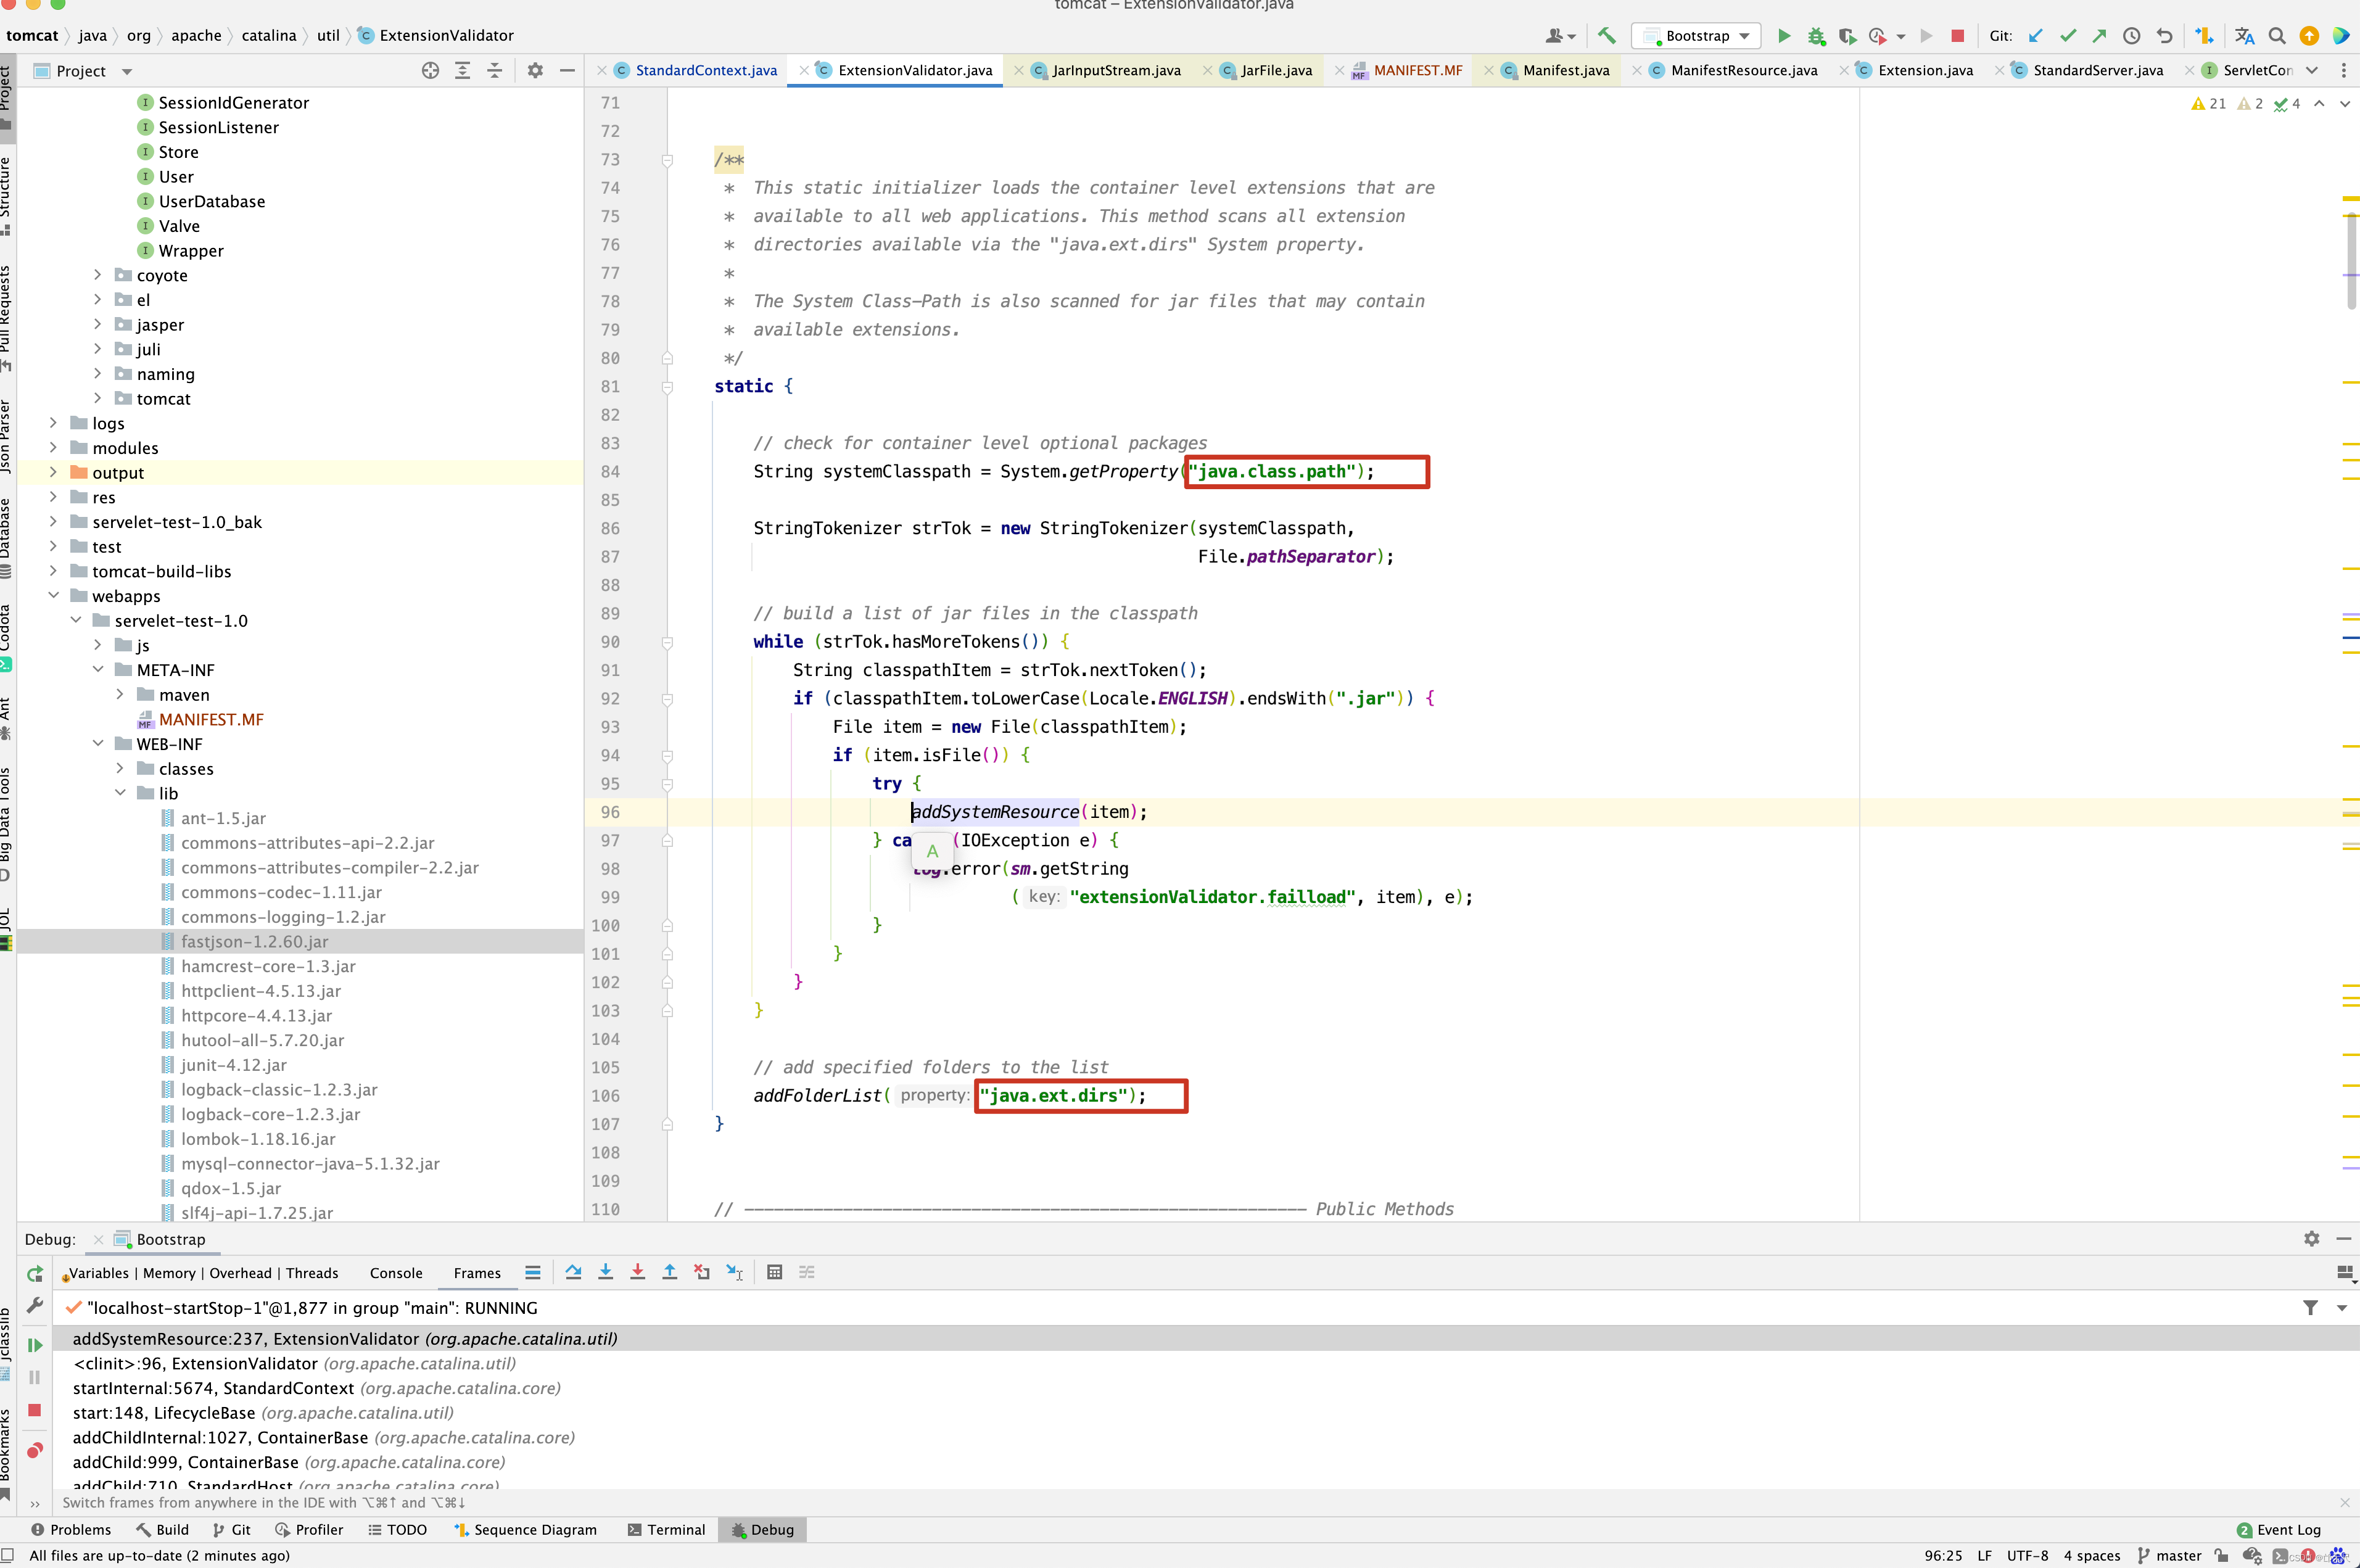Click Step Out in debug toolbar
The height and width of the screenshot is (1568, 2360).
click(670, 1272)
